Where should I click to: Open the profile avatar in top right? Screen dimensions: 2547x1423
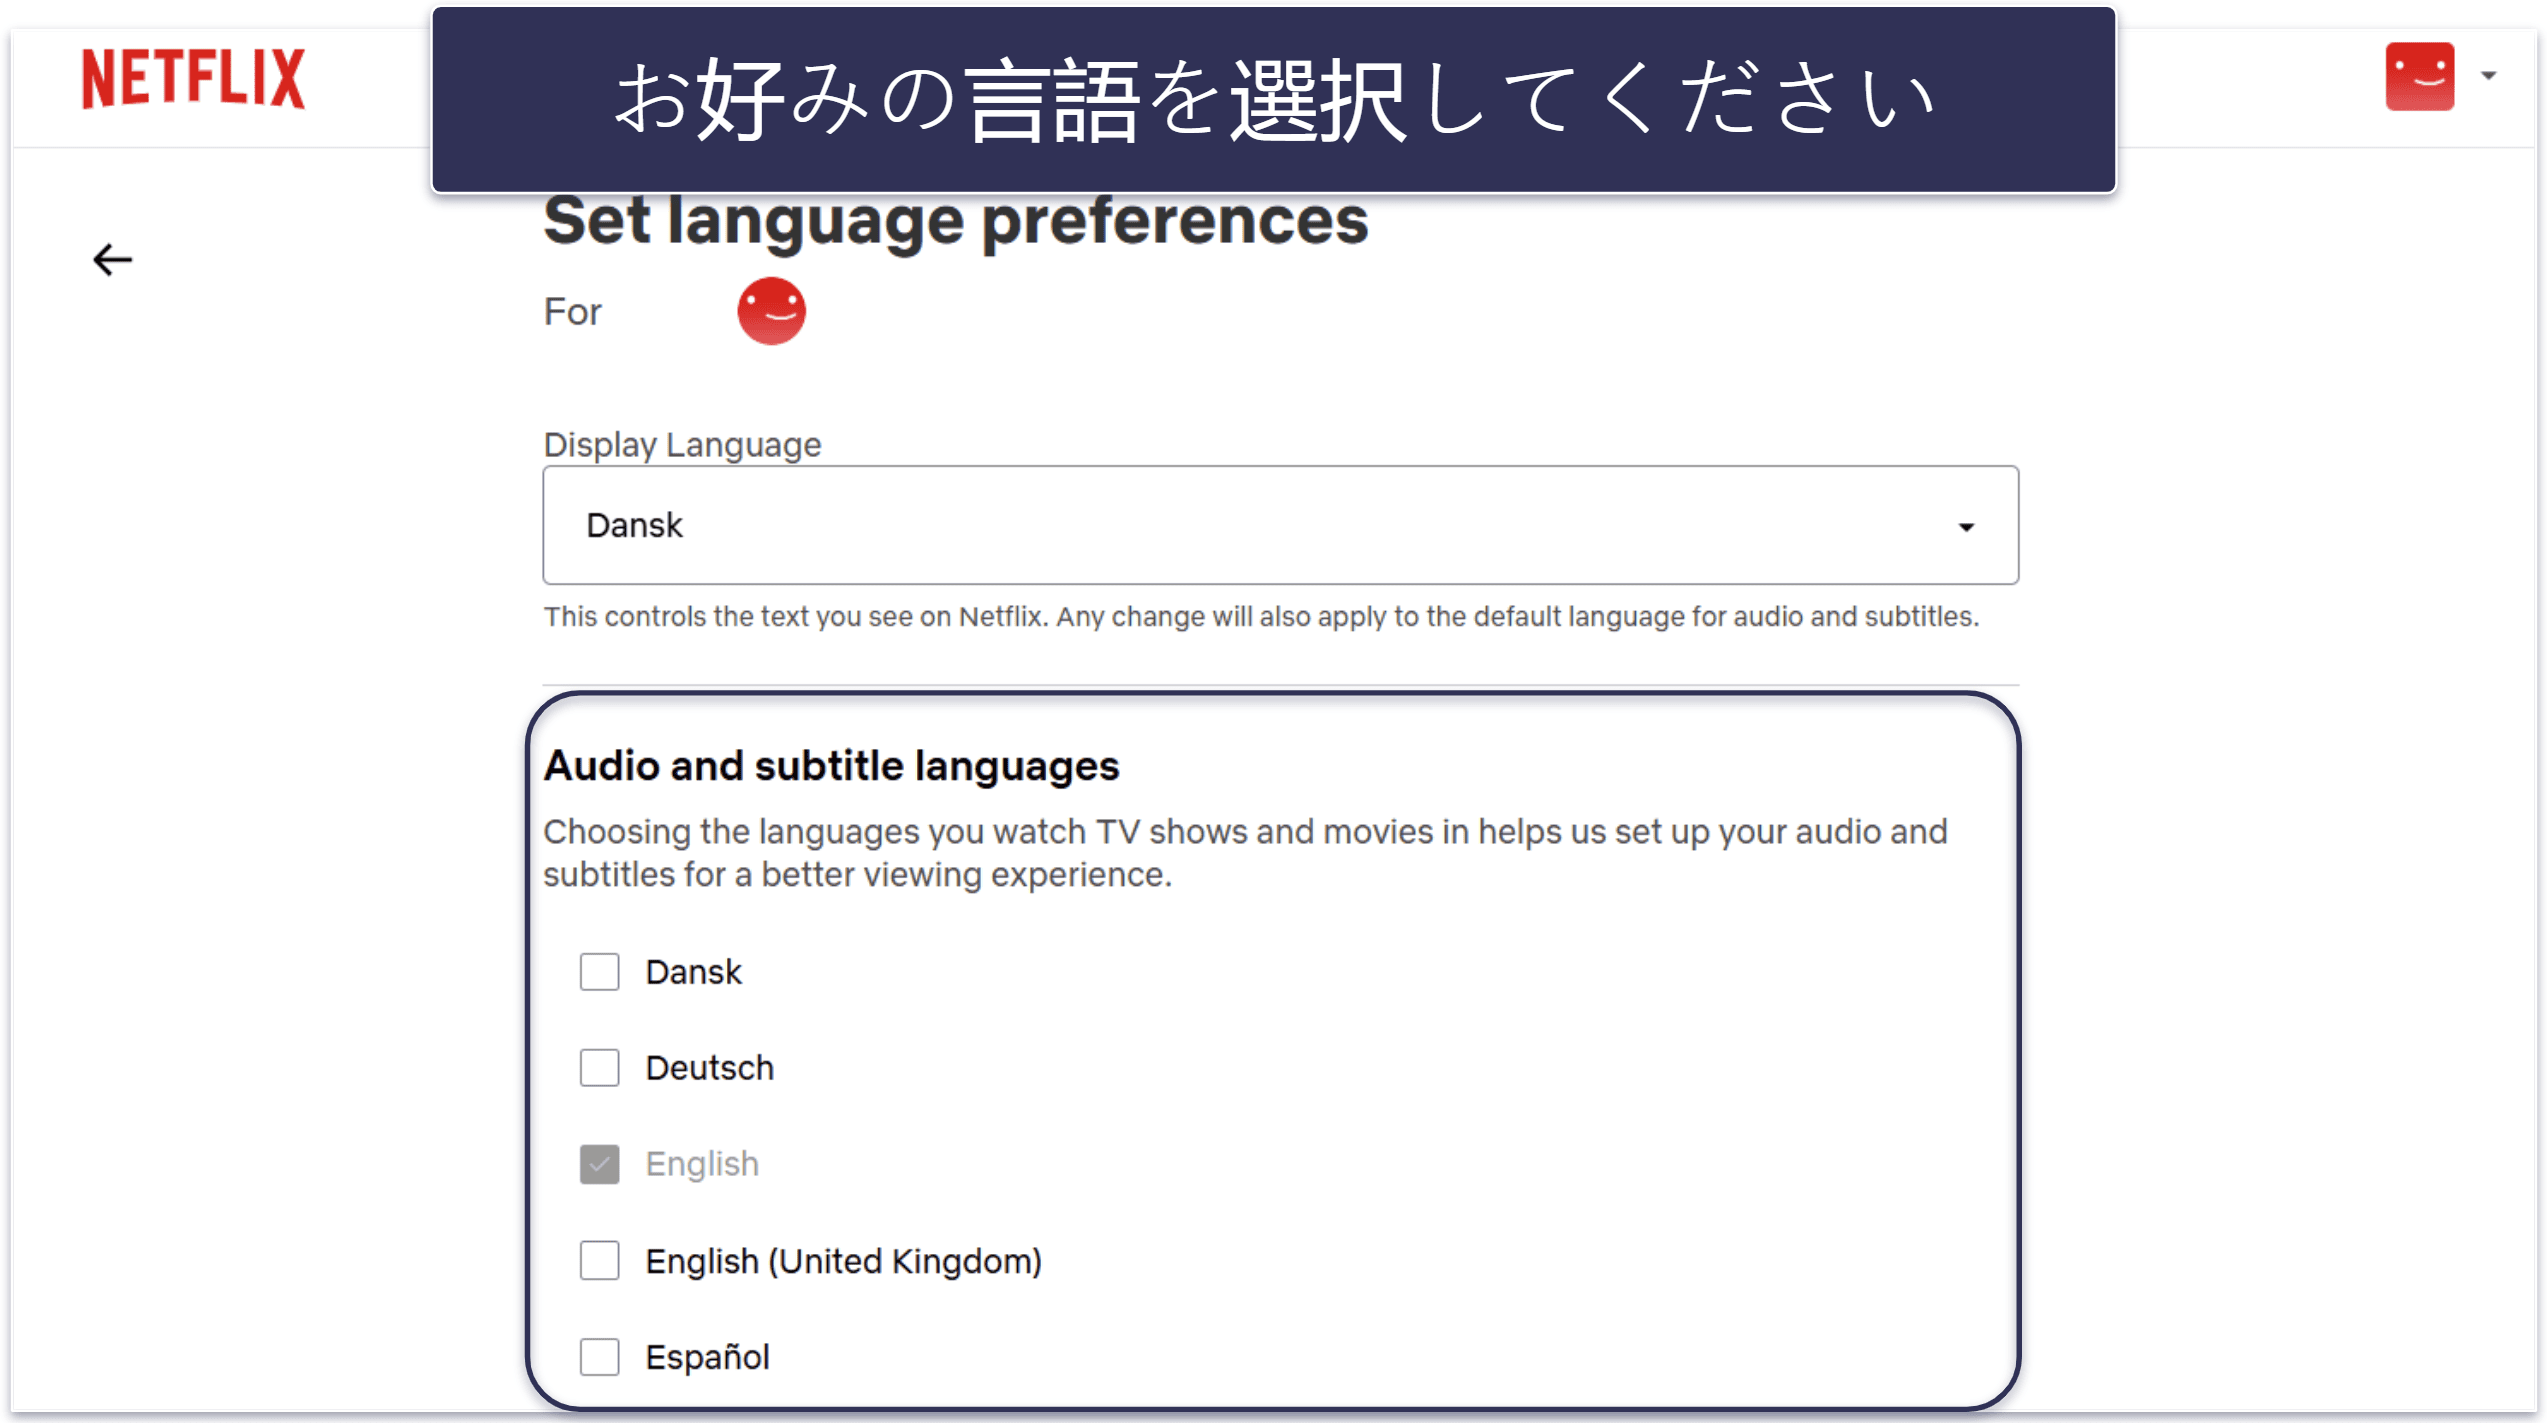(x=2419, y=76)
